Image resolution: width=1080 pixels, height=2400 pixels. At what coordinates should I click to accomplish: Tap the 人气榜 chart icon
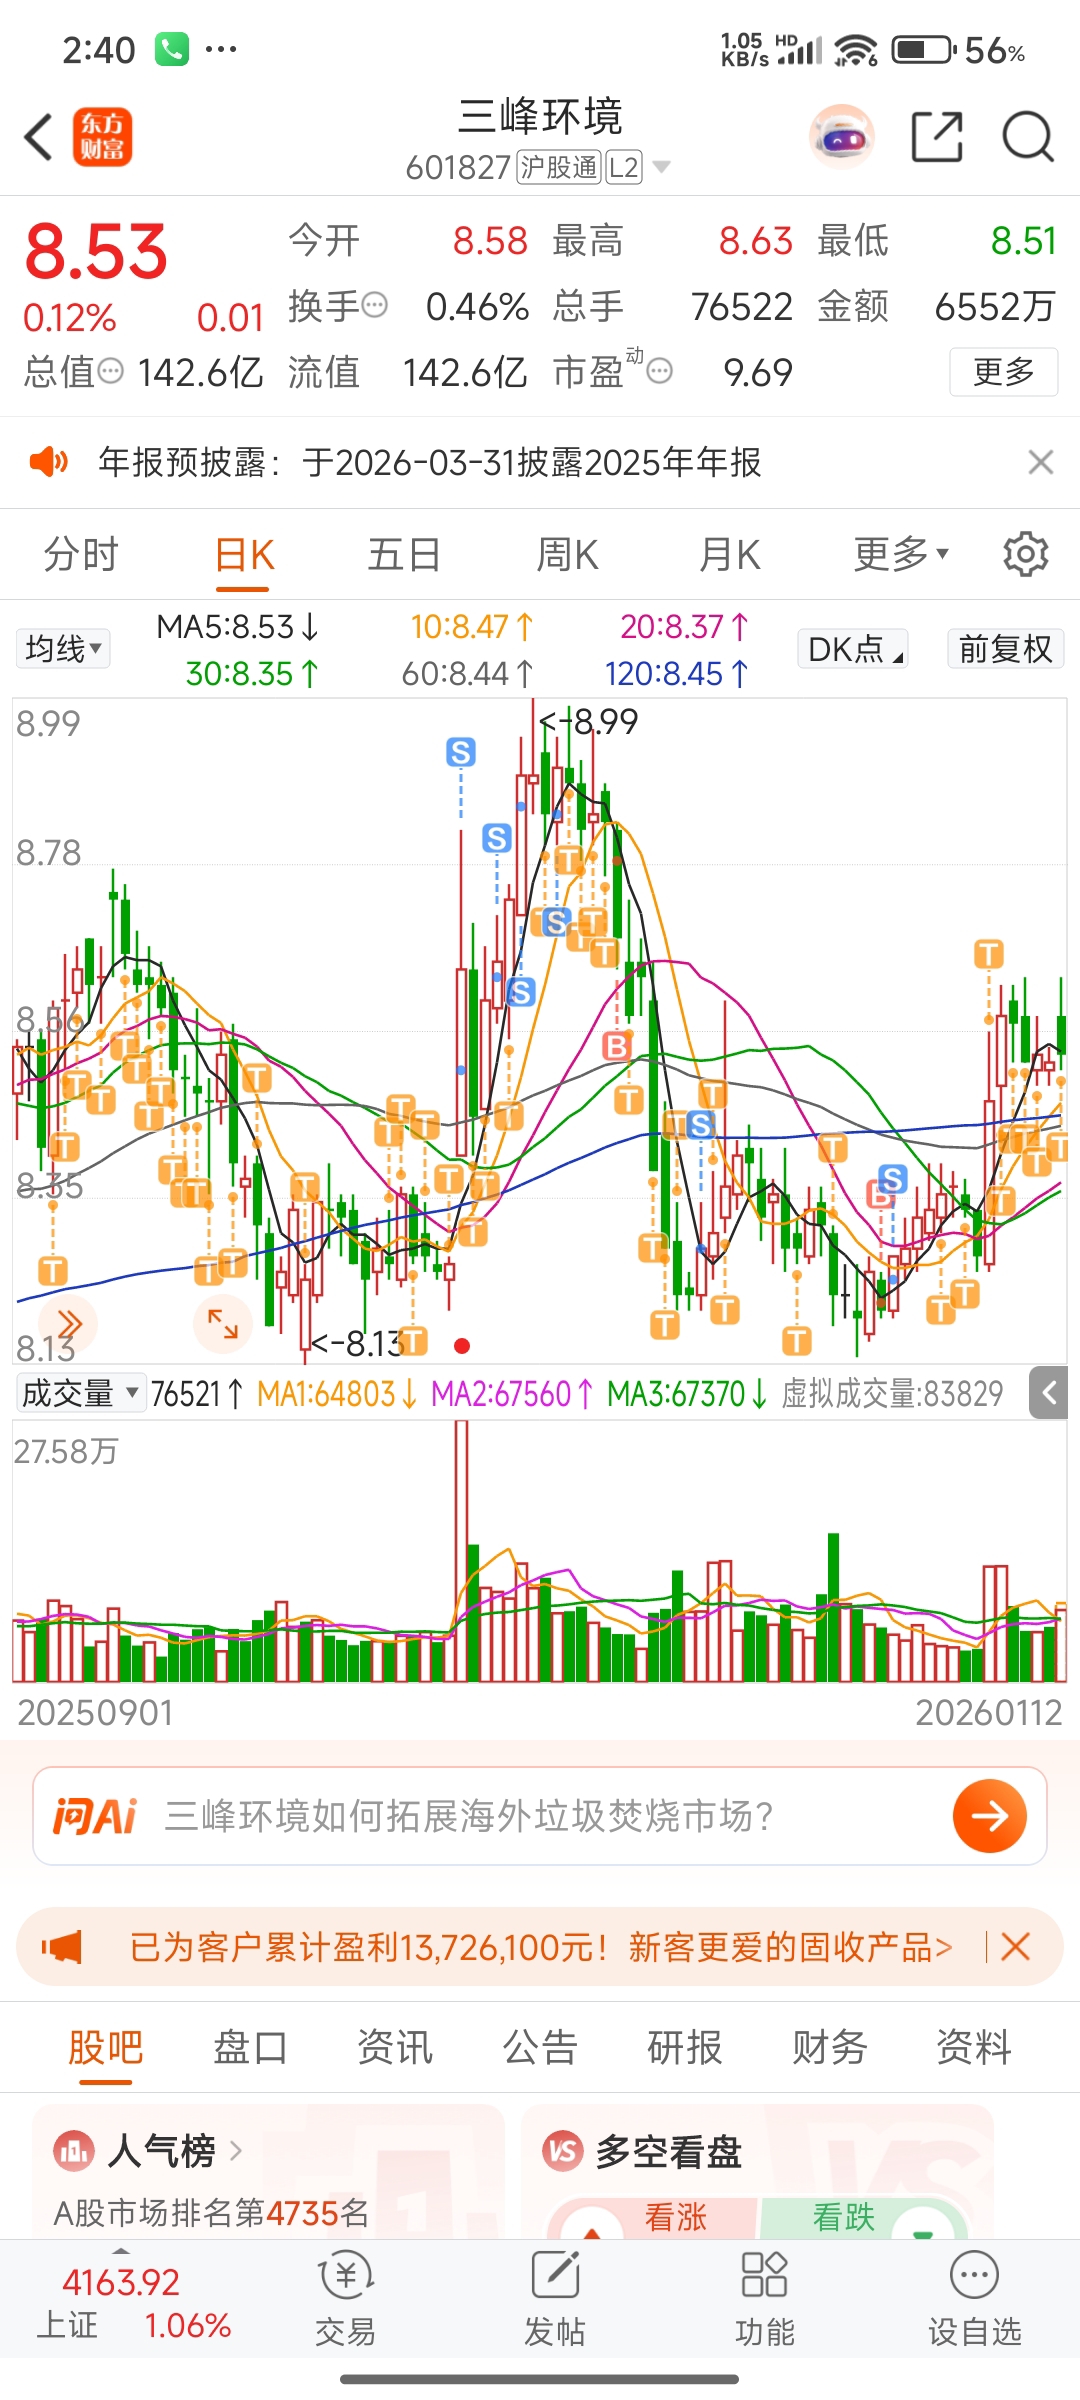pos(74,2150)
